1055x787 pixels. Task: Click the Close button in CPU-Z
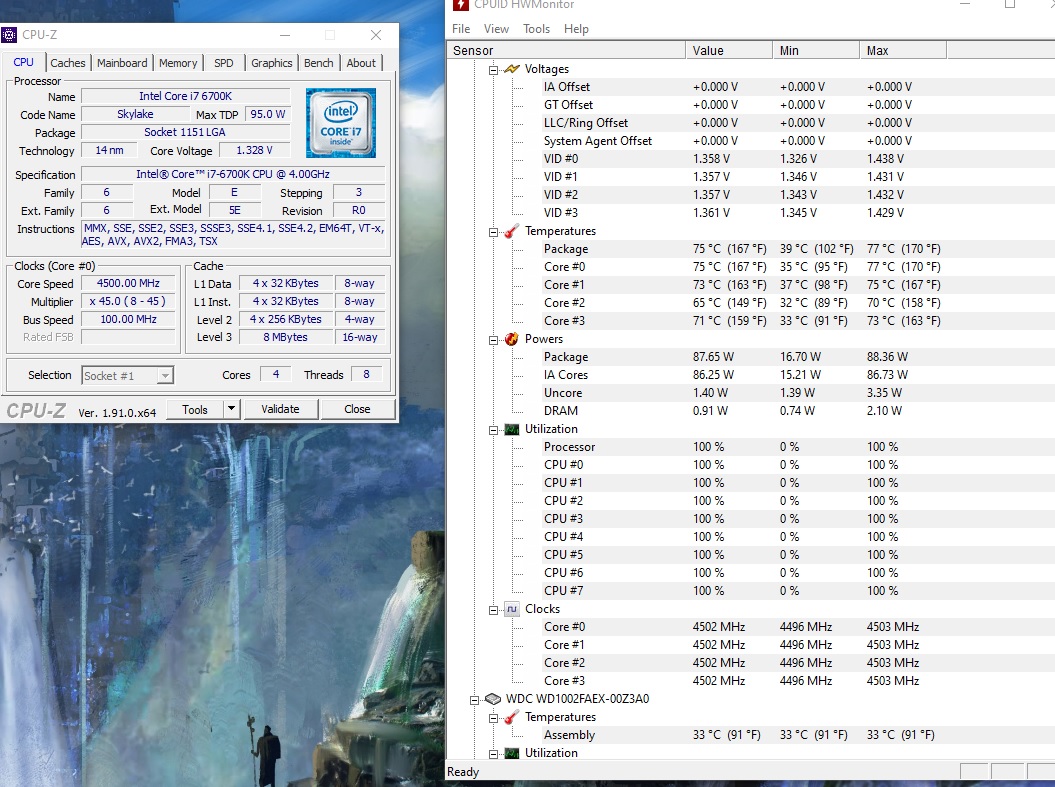click(x=357, y=409)
